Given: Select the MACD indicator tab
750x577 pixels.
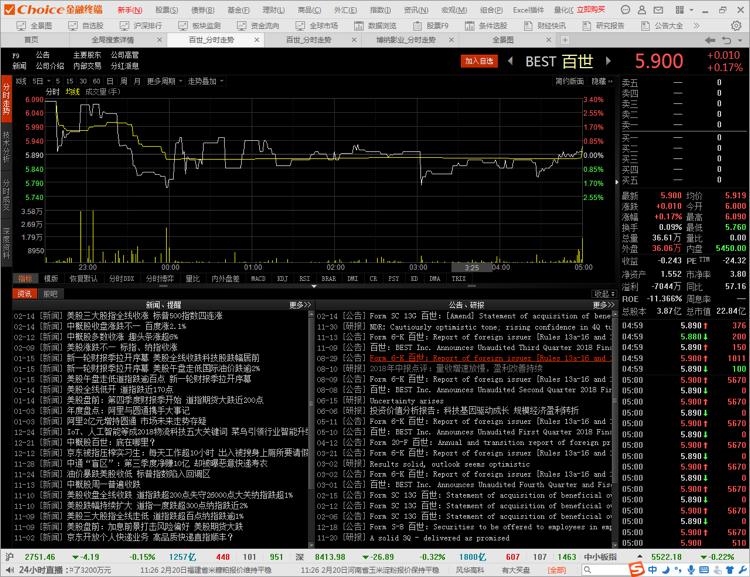Looking at the screenshot, I should coord(257,278).
